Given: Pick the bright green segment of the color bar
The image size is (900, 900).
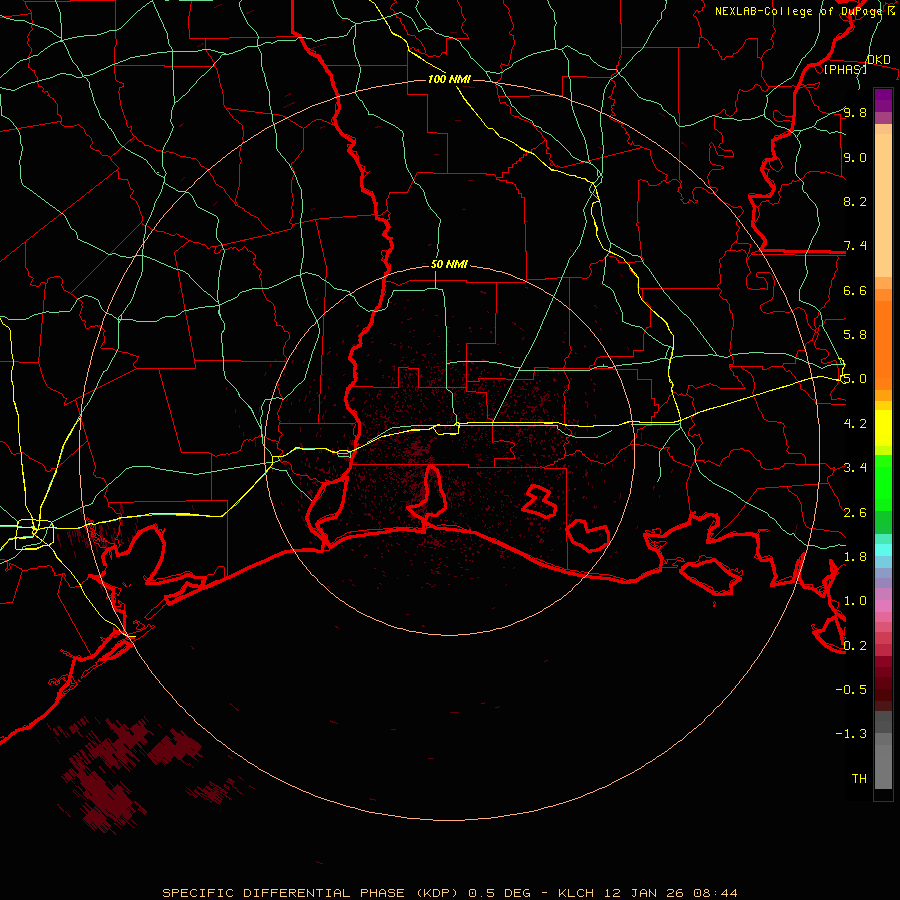Looking at the screenshot, I should 883,483.
